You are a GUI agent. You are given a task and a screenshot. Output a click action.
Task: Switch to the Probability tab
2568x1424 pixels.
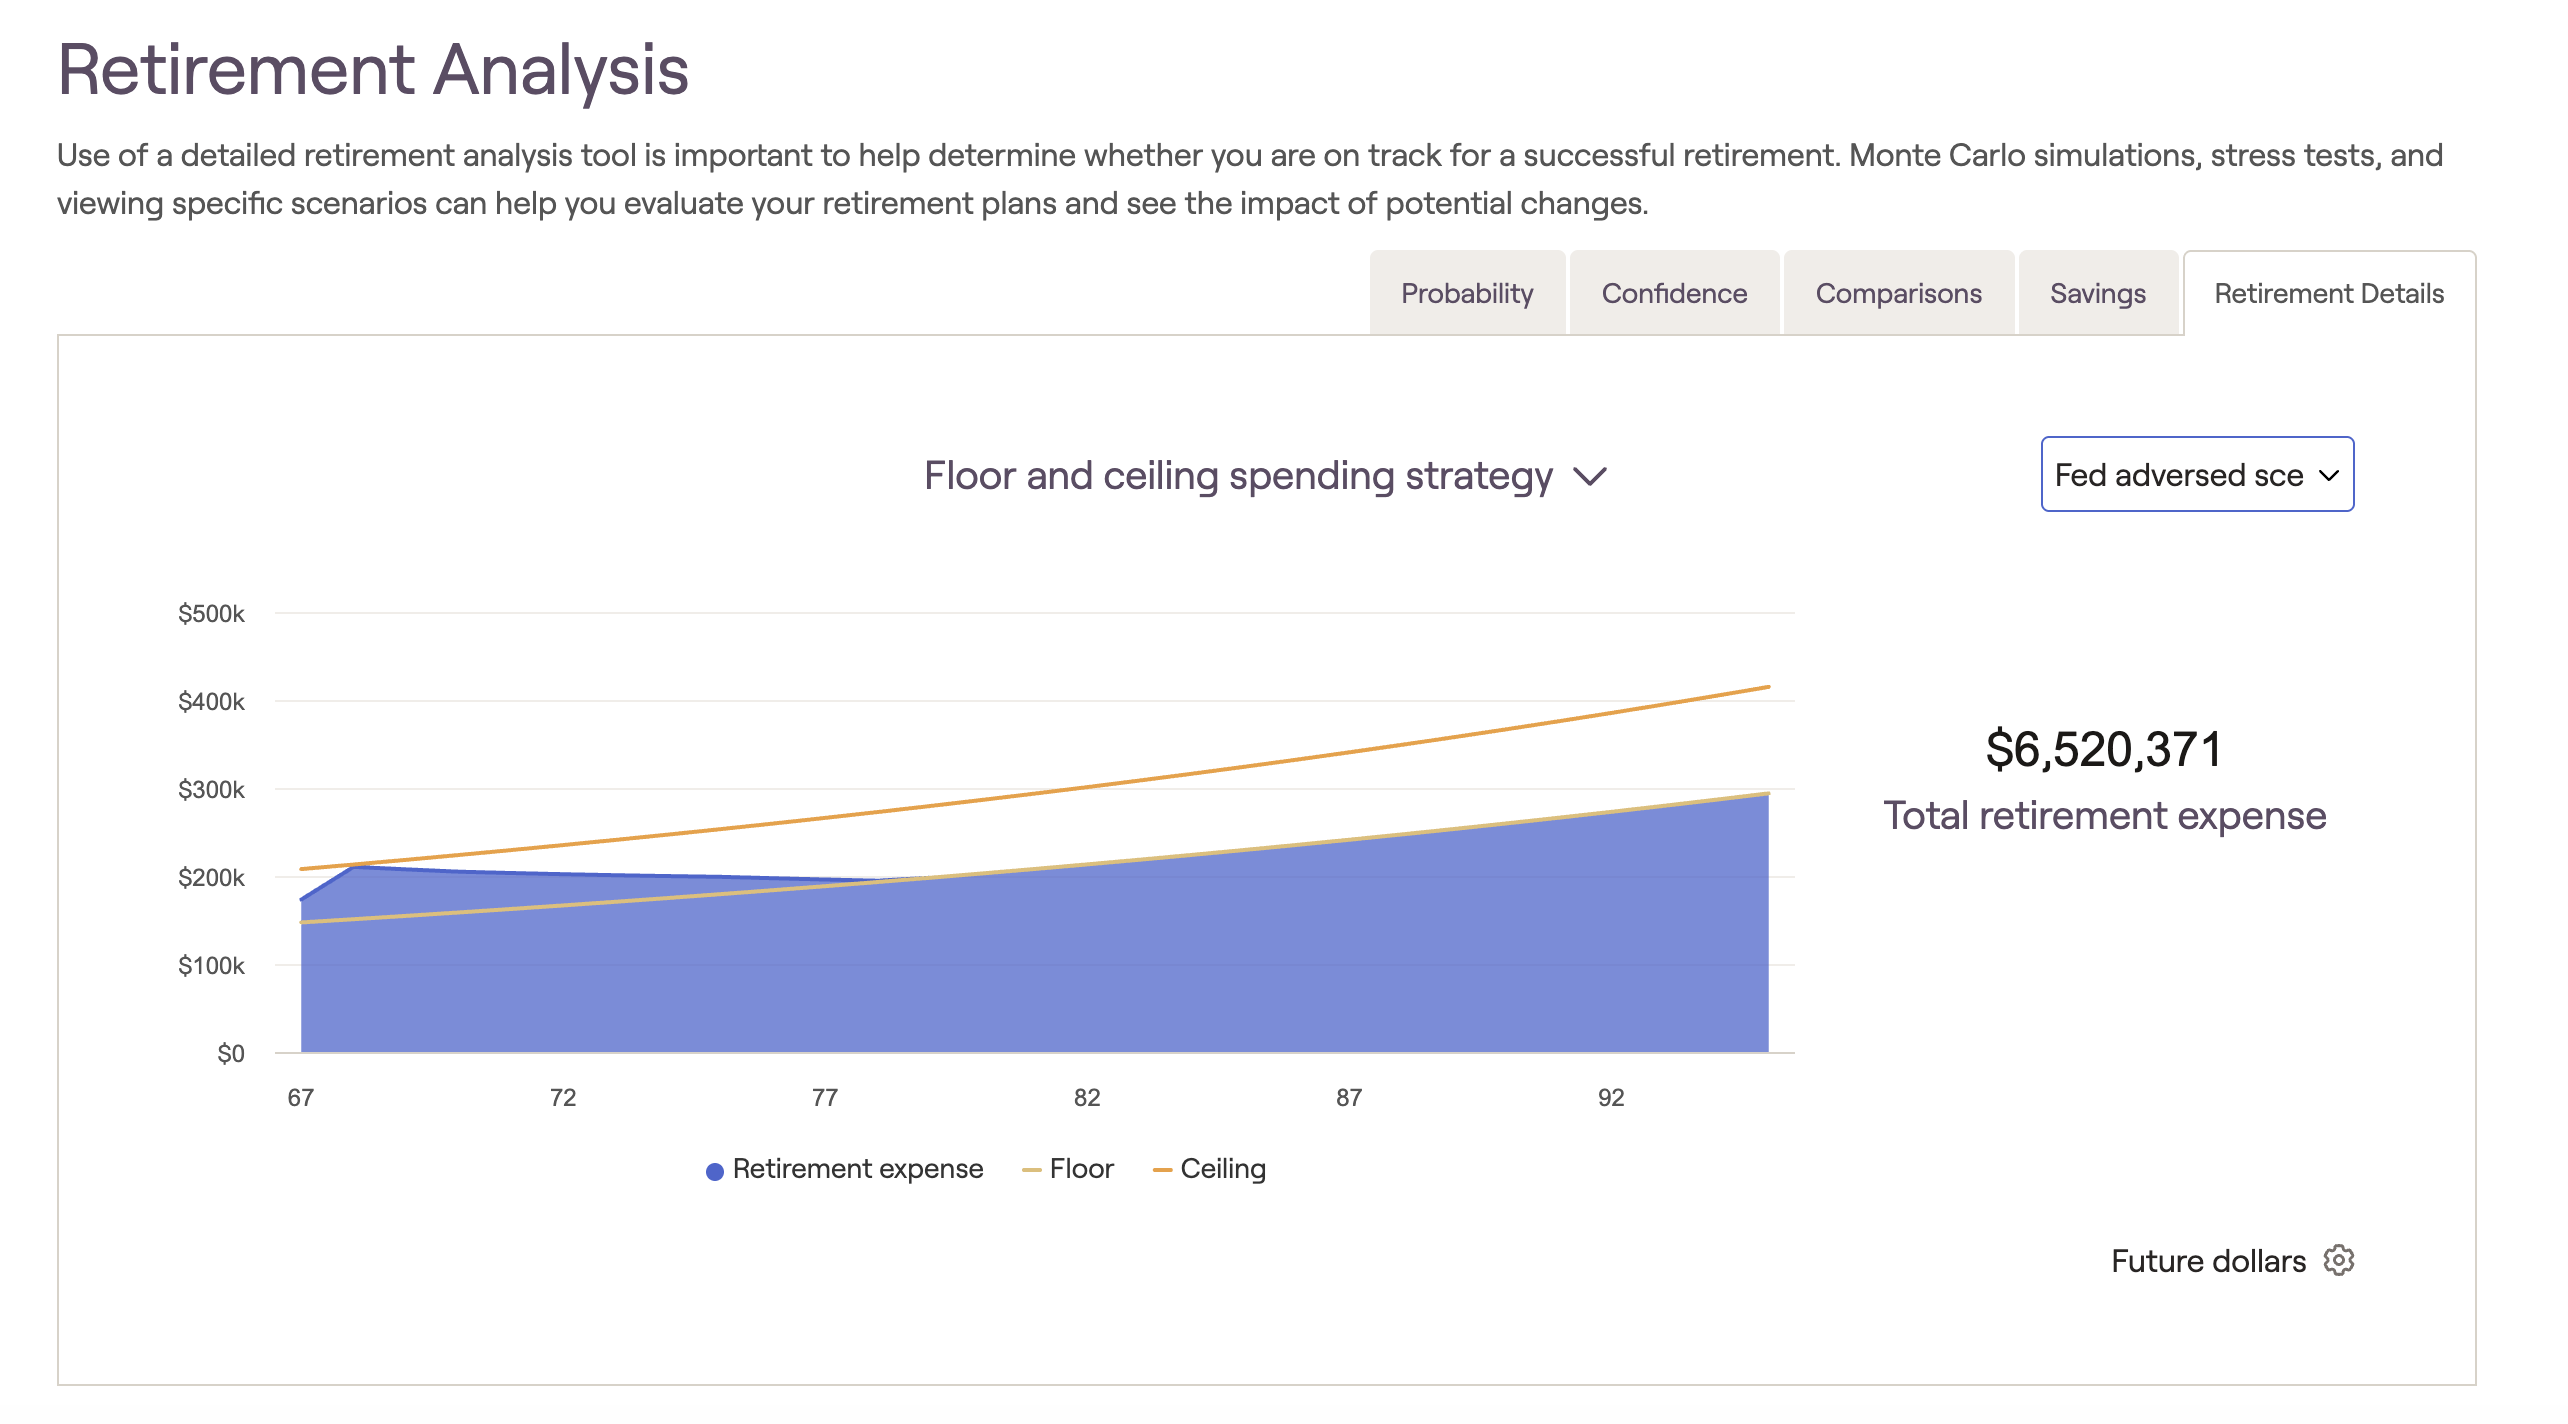pos(1467,293)
